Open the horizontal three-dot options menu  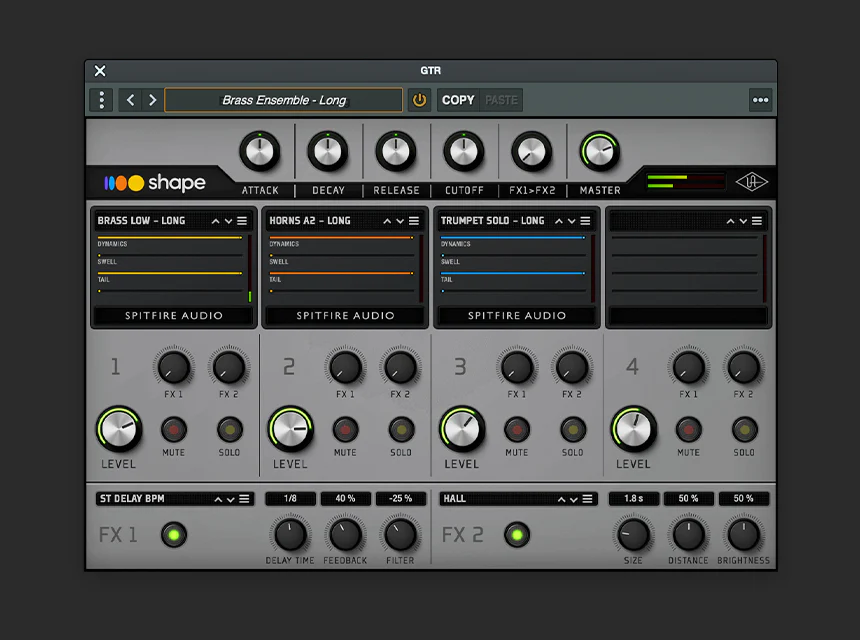(x=760, y=100)
